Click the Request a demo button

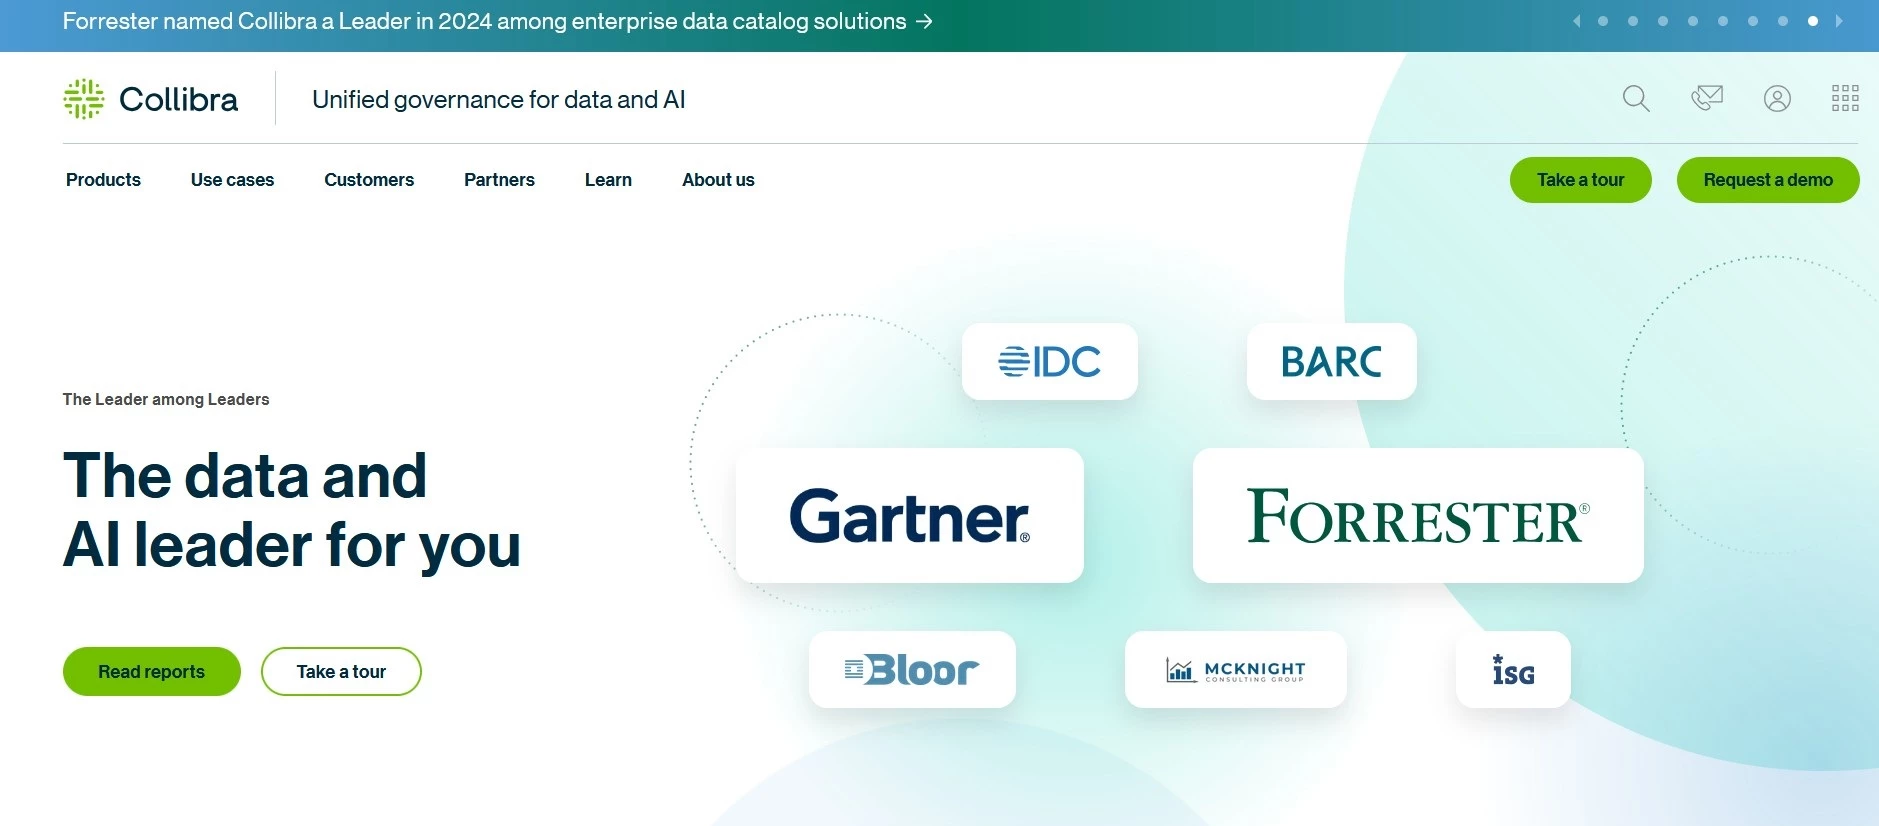(x=1768, y=180)
